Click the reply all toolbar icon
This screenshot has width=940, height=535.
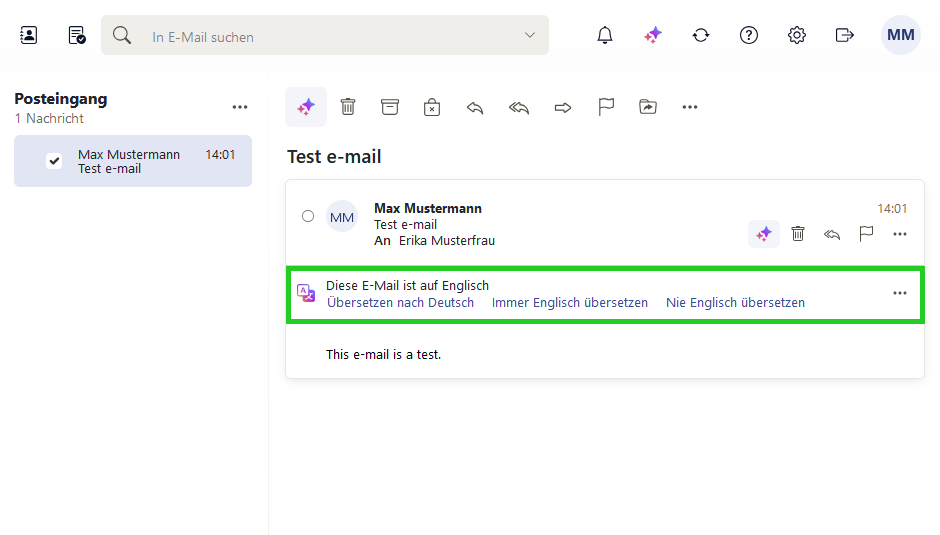click(519, 108)
